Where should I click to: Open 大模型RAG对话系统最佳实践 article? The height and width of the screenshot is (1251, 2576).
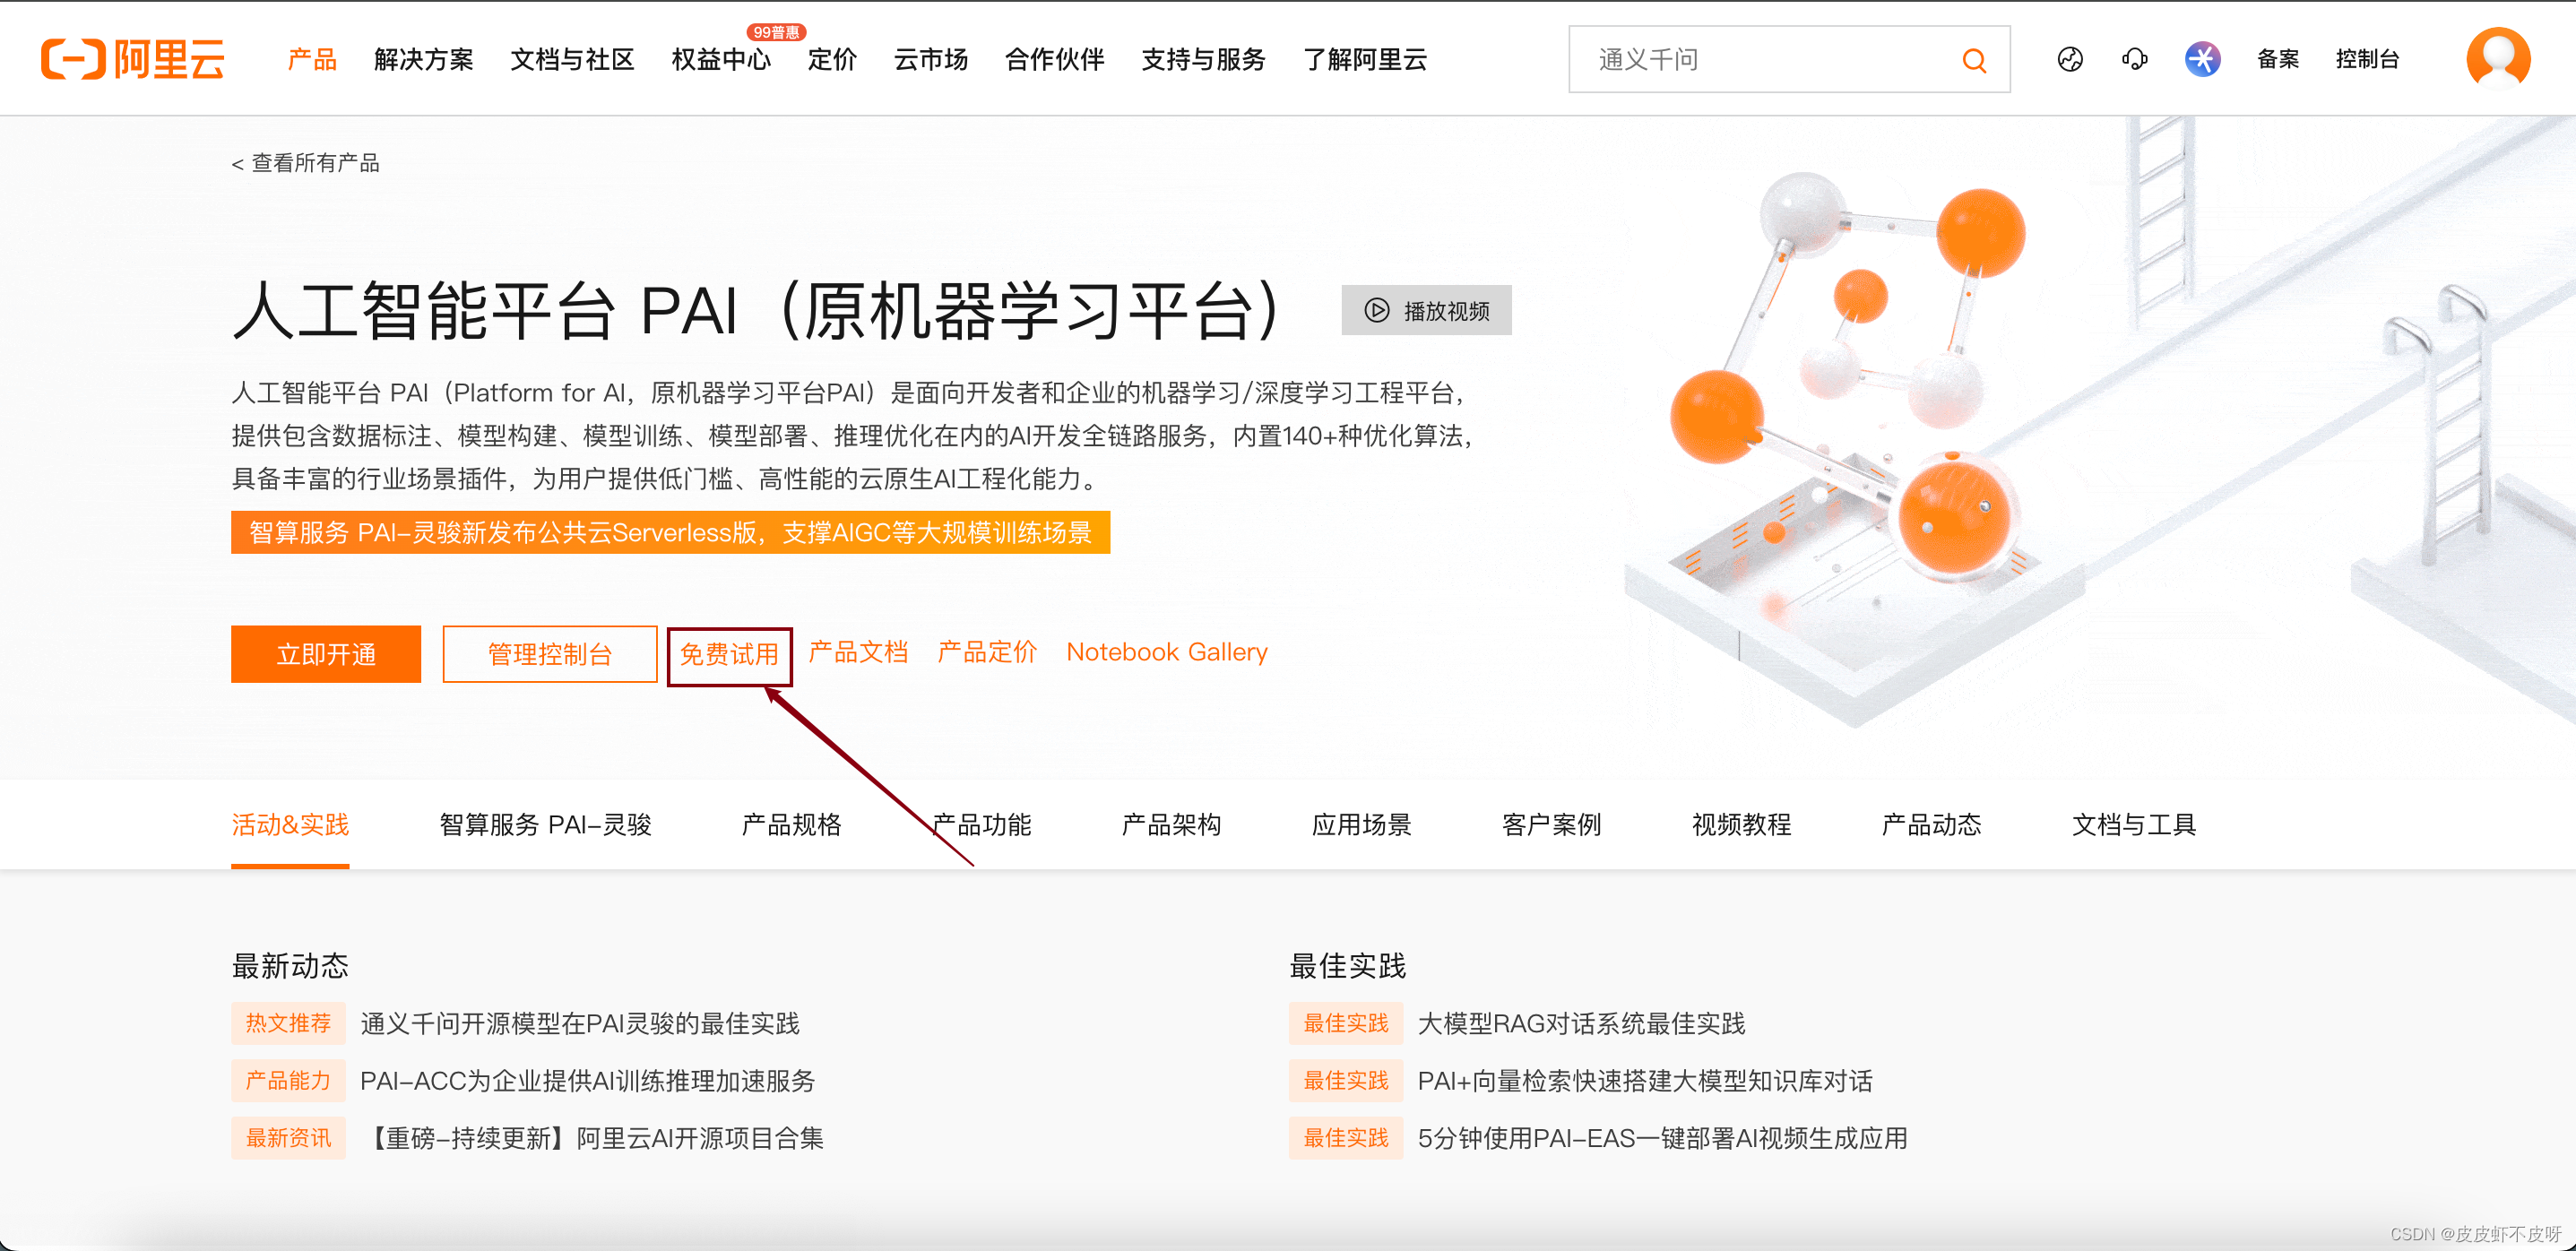[1582, 1024]
